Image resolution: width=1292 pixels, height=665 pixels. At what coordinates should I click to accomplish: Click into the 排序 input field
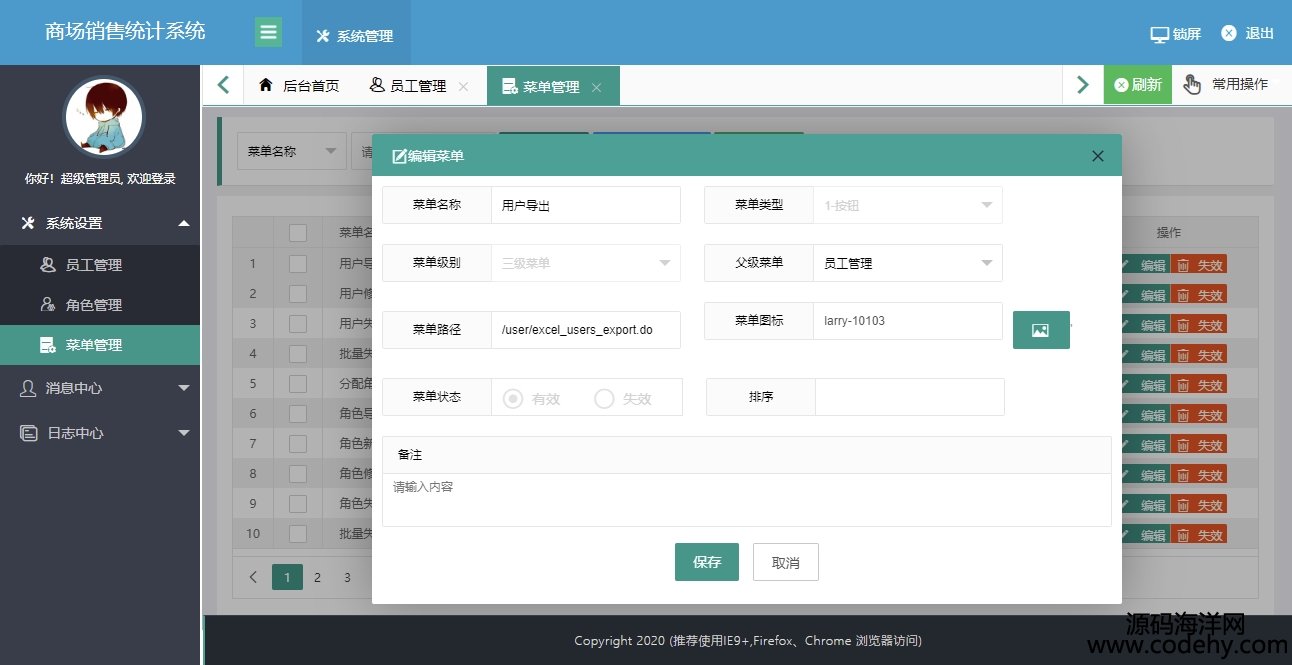tap(908, 397)
